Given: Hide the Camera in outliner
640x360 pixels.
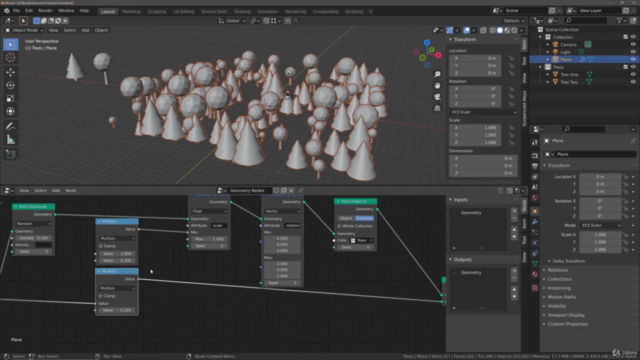Looking at the screenshot, I should [x=633, y=44].
